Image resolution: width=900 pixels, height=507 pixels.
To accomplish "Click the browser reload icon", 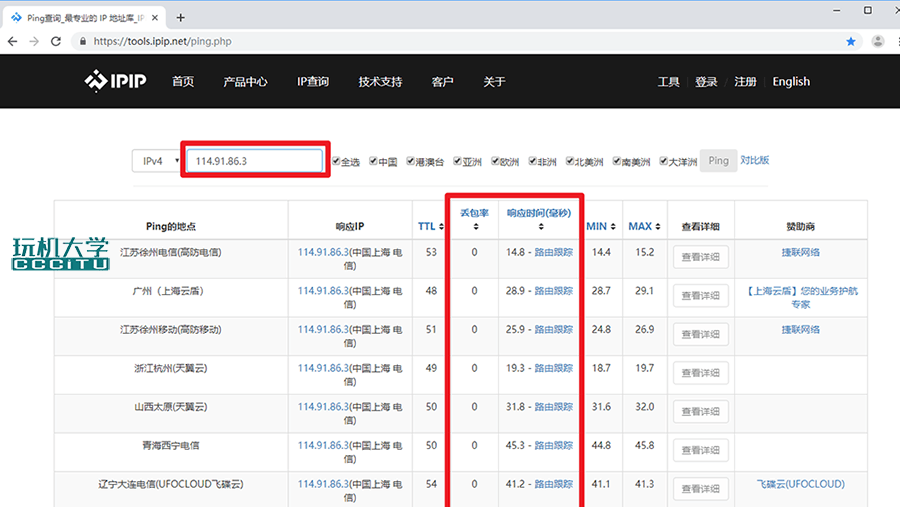I will pos(56,42).
